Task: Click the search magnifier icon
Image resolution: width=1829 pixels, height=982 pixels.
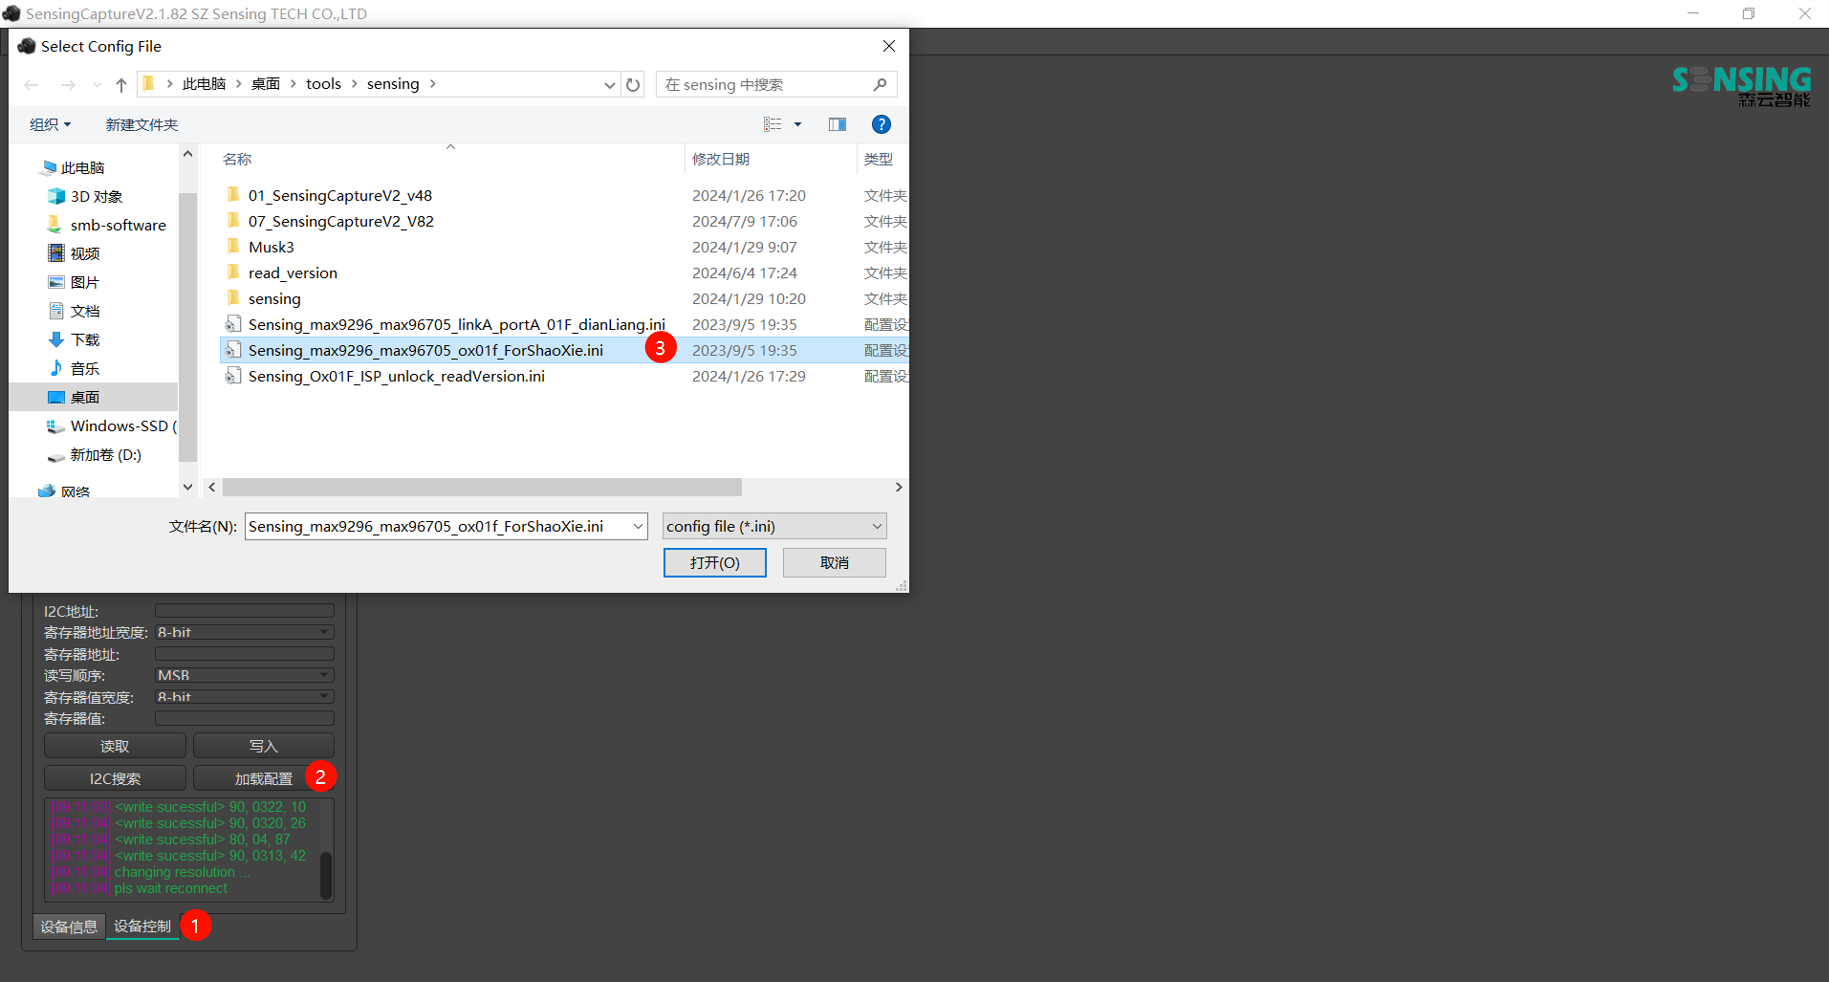Action: pos(880,85)
